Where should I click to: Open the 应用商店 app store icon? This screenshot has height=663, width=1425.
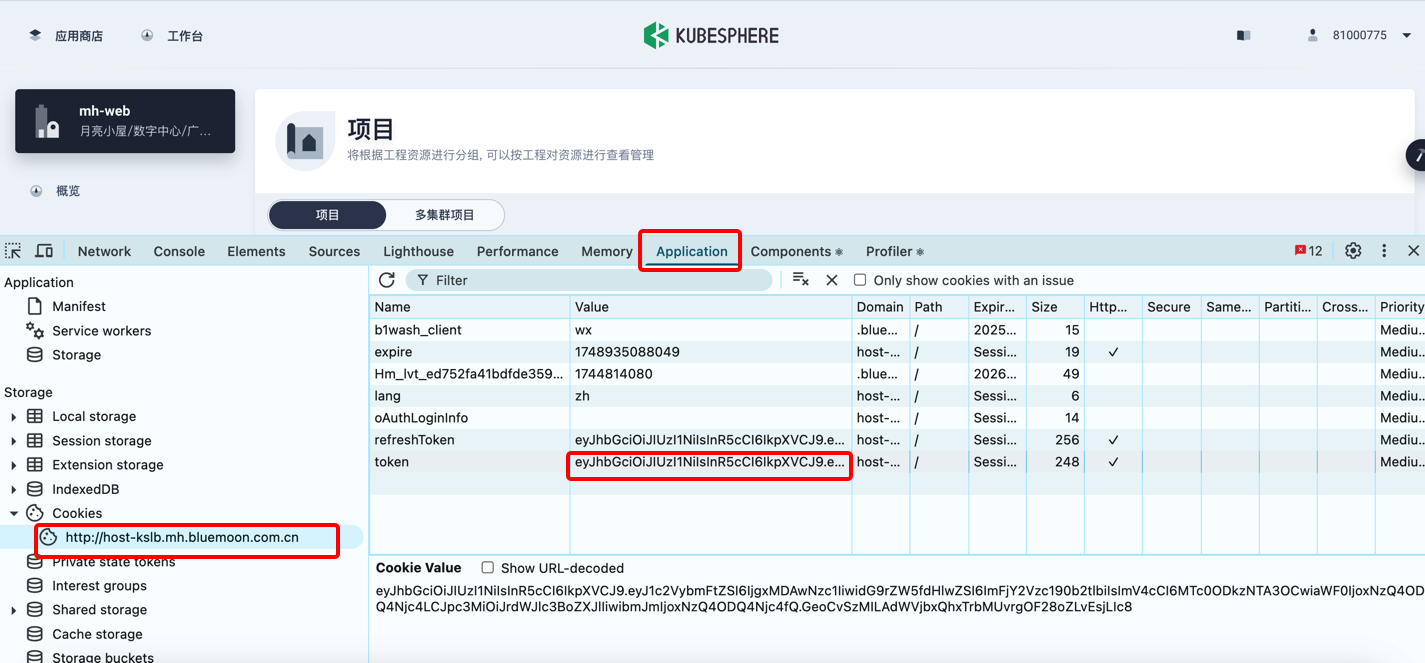(35, 35)
